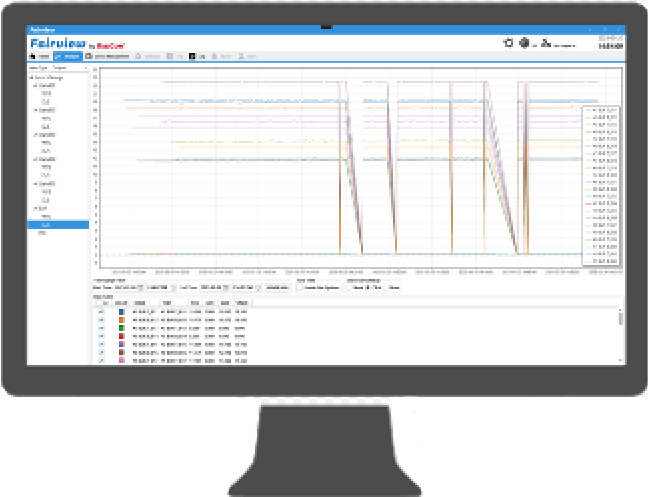The image size is (652, 497).
Task: Click the blue color swatch in first data row
Action: tap(120, 312)
